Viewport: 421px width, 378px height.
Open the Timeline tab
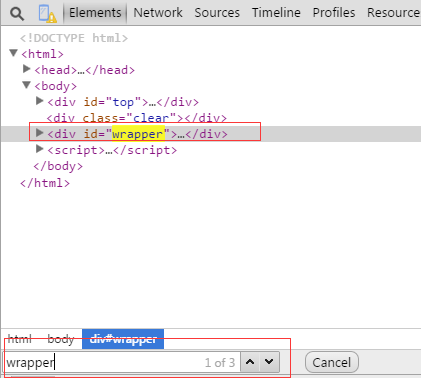pos(276,13)
